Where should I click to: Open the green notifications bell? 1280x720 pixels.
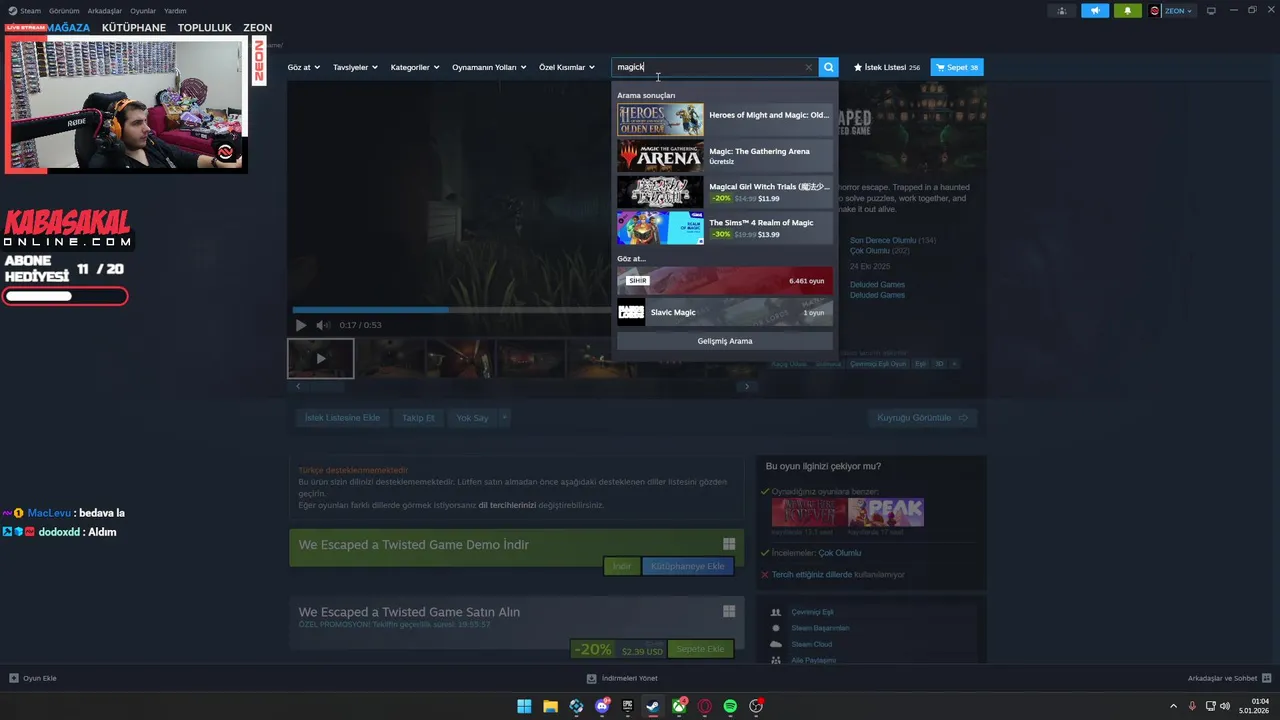[1128, 11]
